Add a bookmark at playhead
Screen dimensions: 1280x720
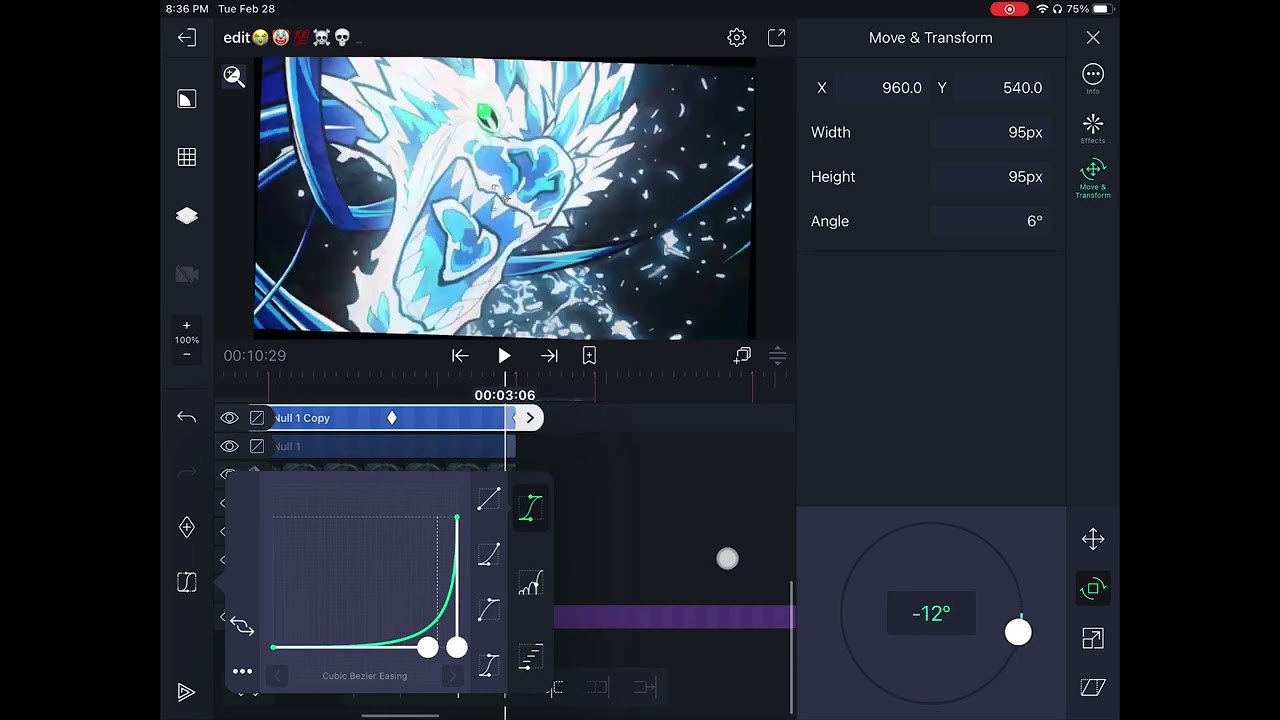point(589,355)
